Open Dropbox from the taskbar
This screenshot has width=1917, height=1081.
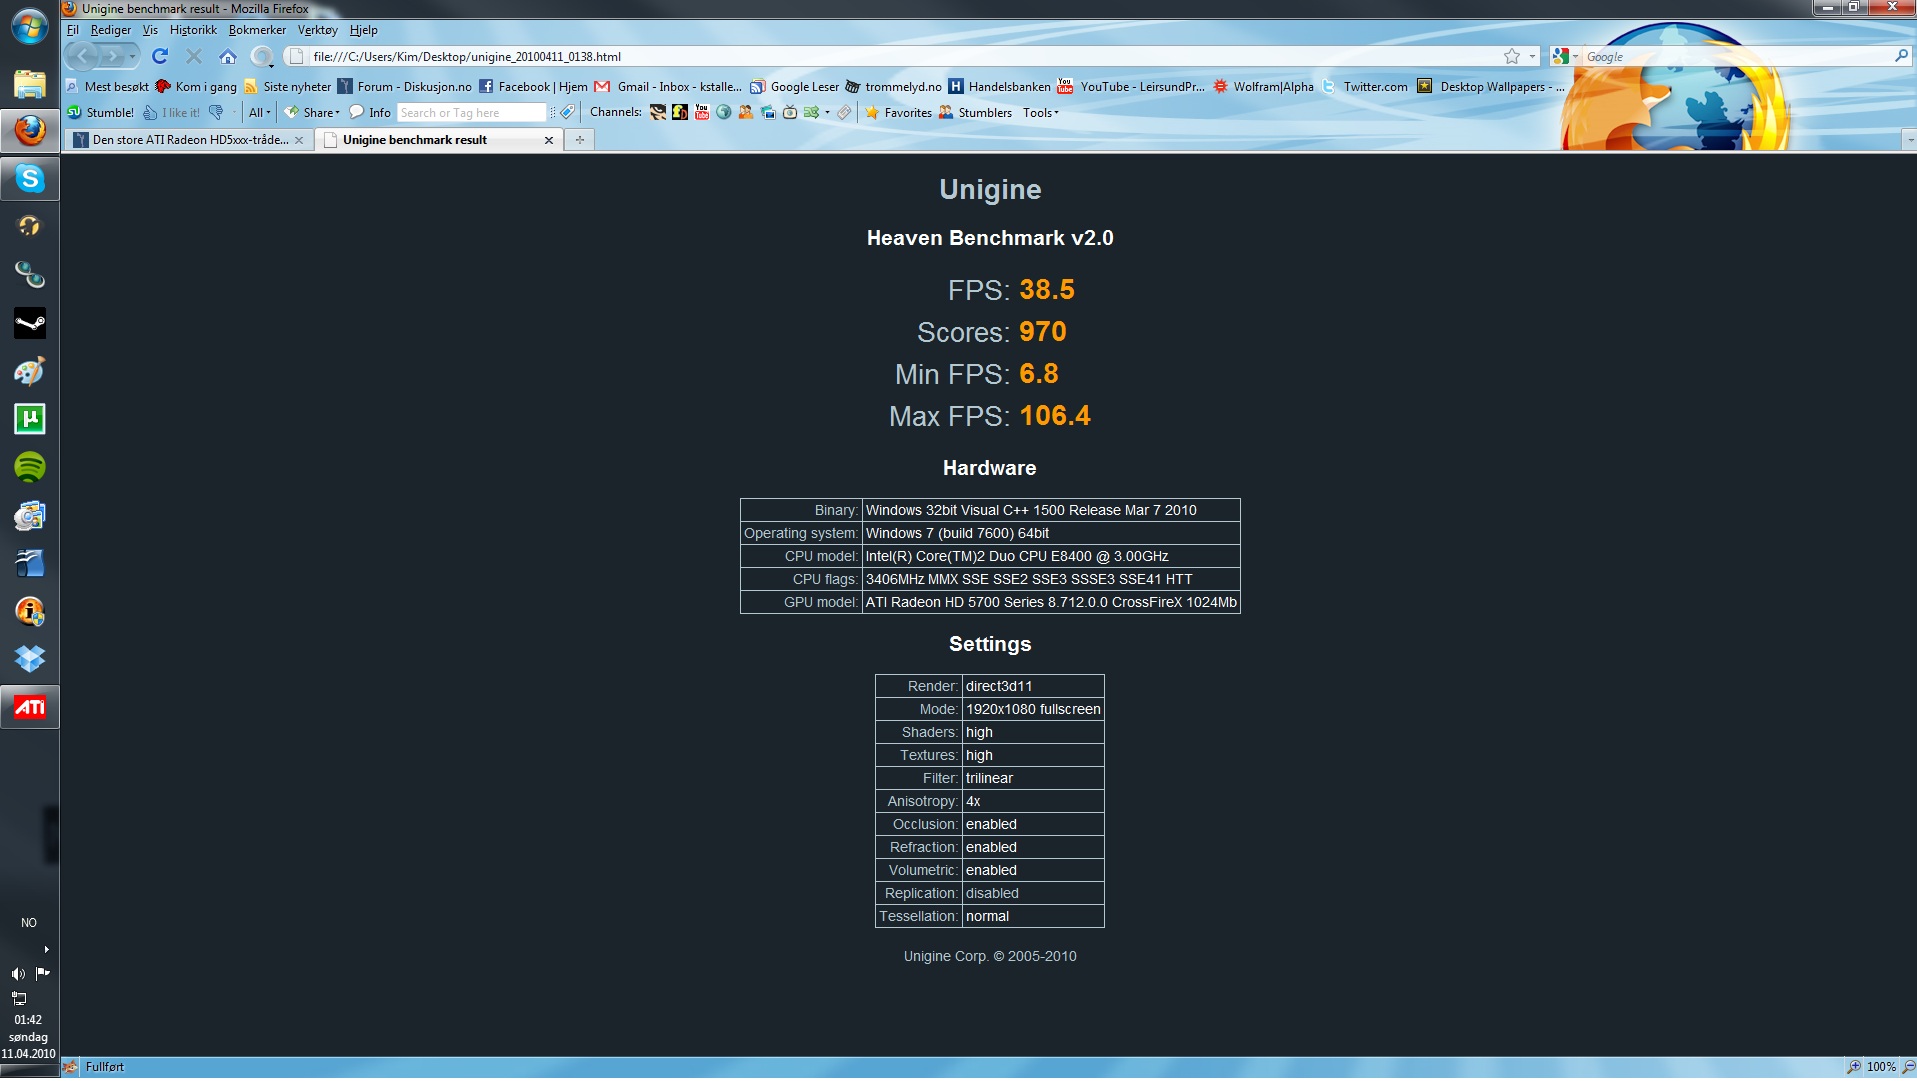click(x=30, y=659)
